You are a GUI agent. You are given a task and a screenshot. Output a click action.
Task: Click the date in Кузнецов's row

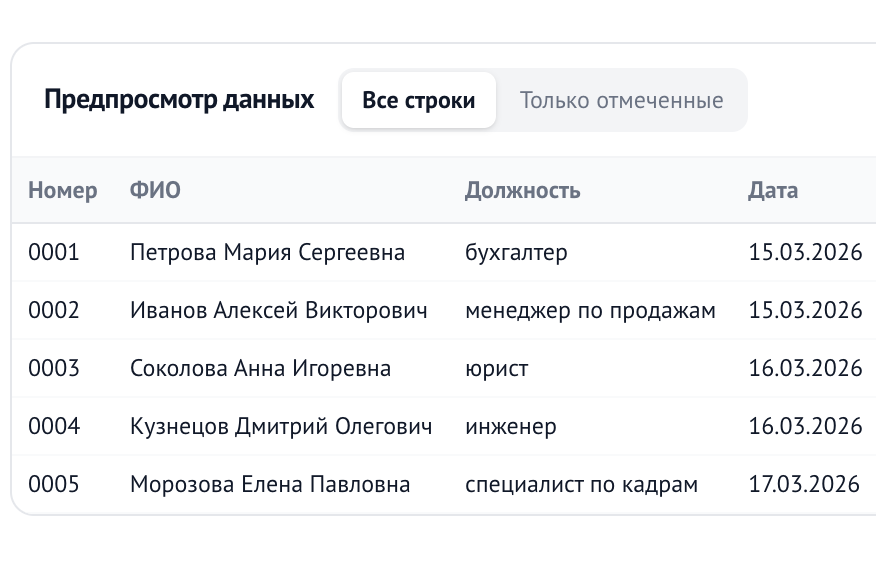[805, 426]
